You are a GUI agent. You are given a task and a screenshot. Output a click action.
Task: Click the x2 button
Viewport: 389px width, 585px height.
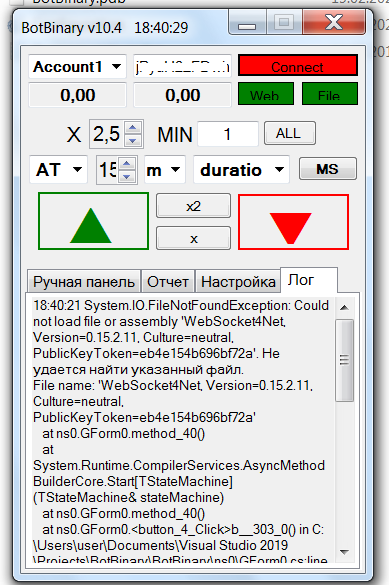(193, 206)
